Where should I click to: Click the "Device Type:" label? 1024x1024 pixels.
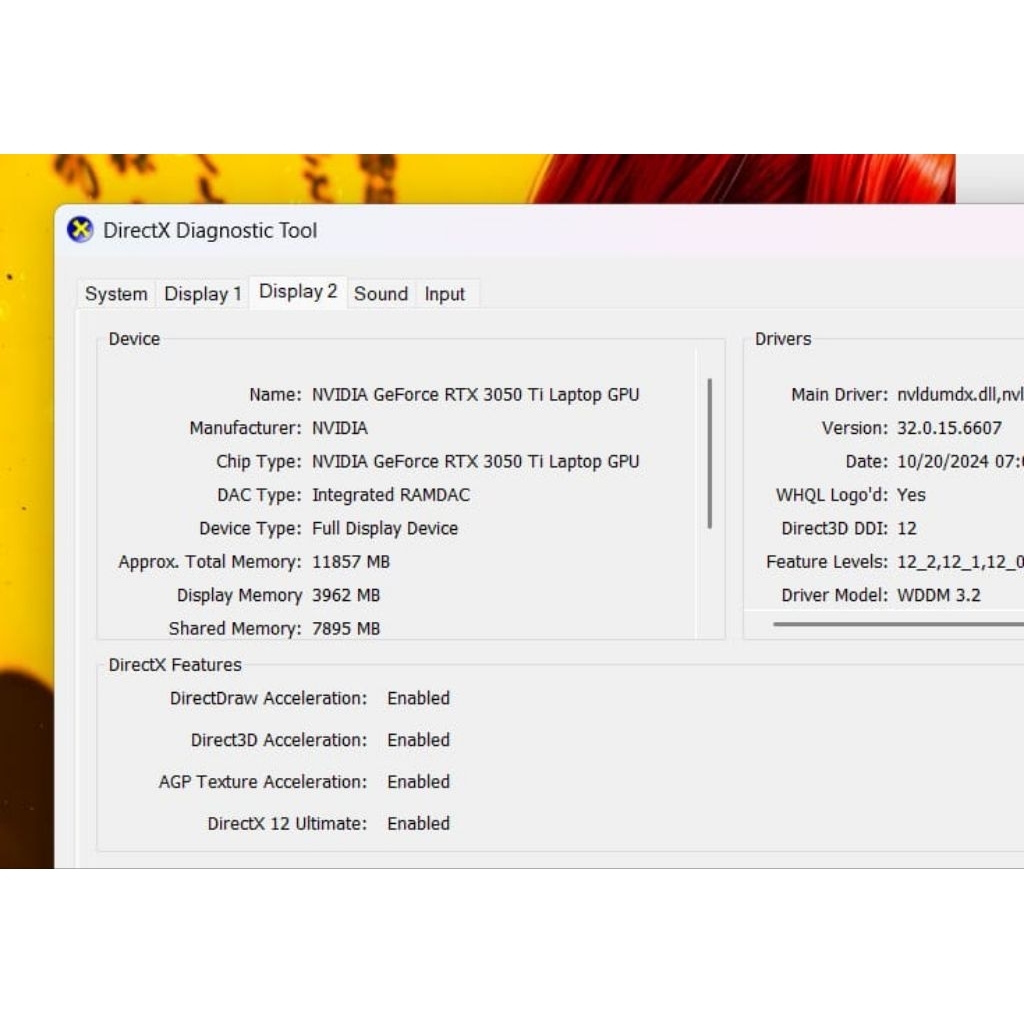[x=250, y=528]
